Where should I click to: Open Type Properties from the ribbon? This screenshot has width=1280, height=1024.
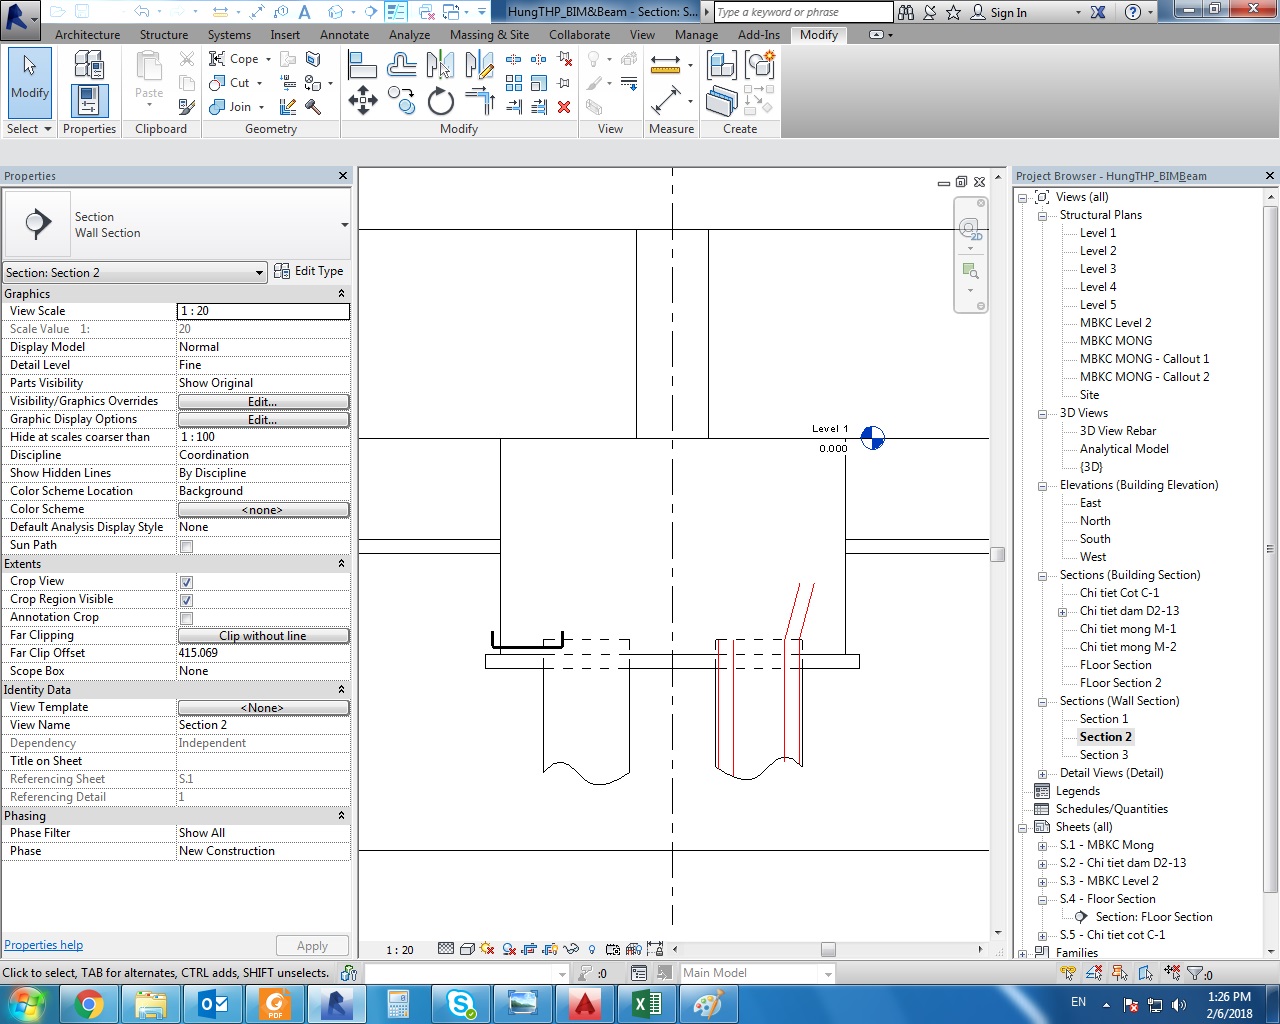point(89,64)
